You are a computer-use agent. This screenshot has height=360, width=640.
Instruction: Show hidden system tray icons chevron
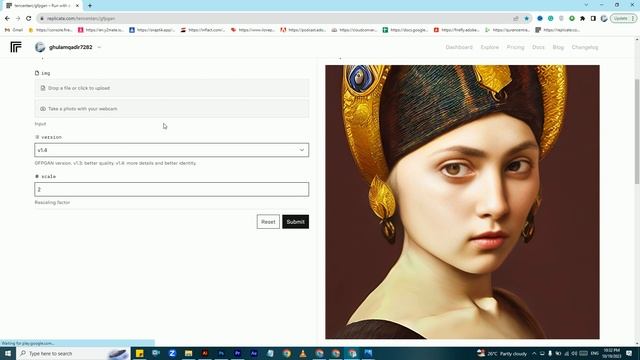point(534,353)
